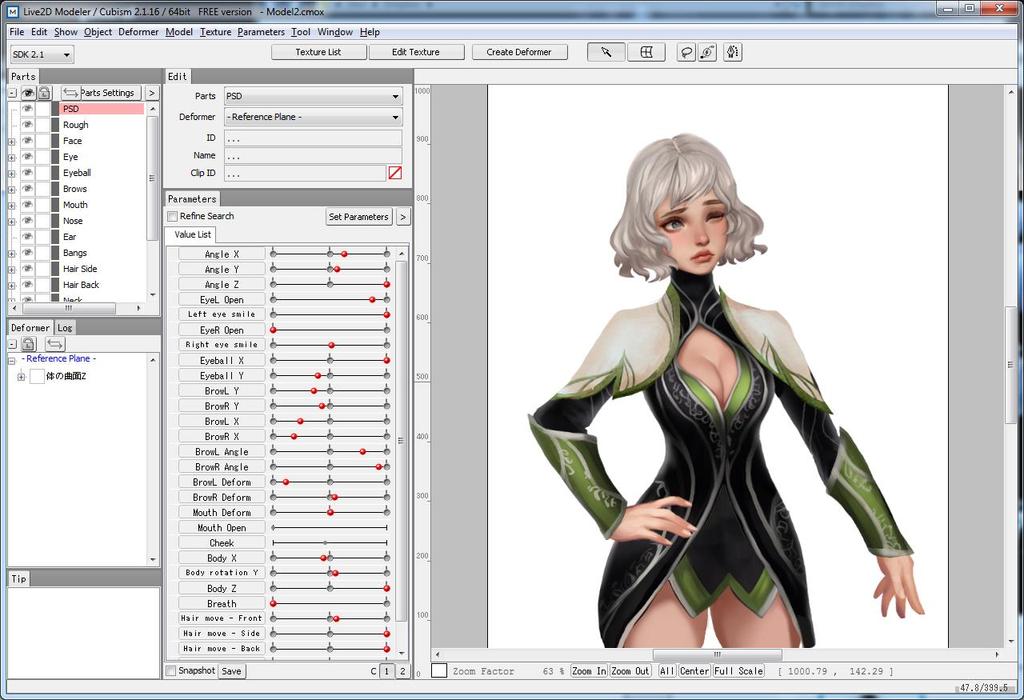Pick the pen vertex editing tool
This screenshot has width=1024, height=700.
(x=732, y=52)
